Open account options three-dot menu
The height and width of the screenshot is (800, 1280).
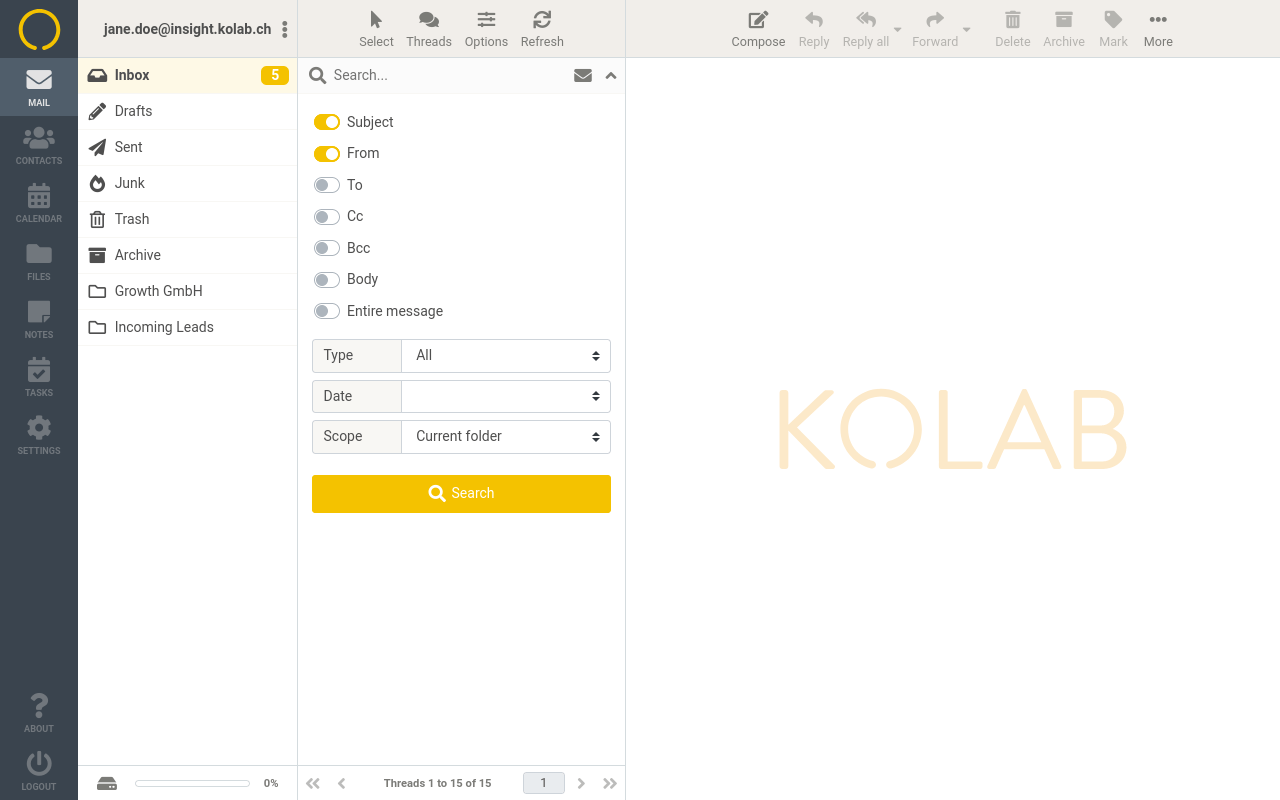pyautogui.click(x=285, y=29)
